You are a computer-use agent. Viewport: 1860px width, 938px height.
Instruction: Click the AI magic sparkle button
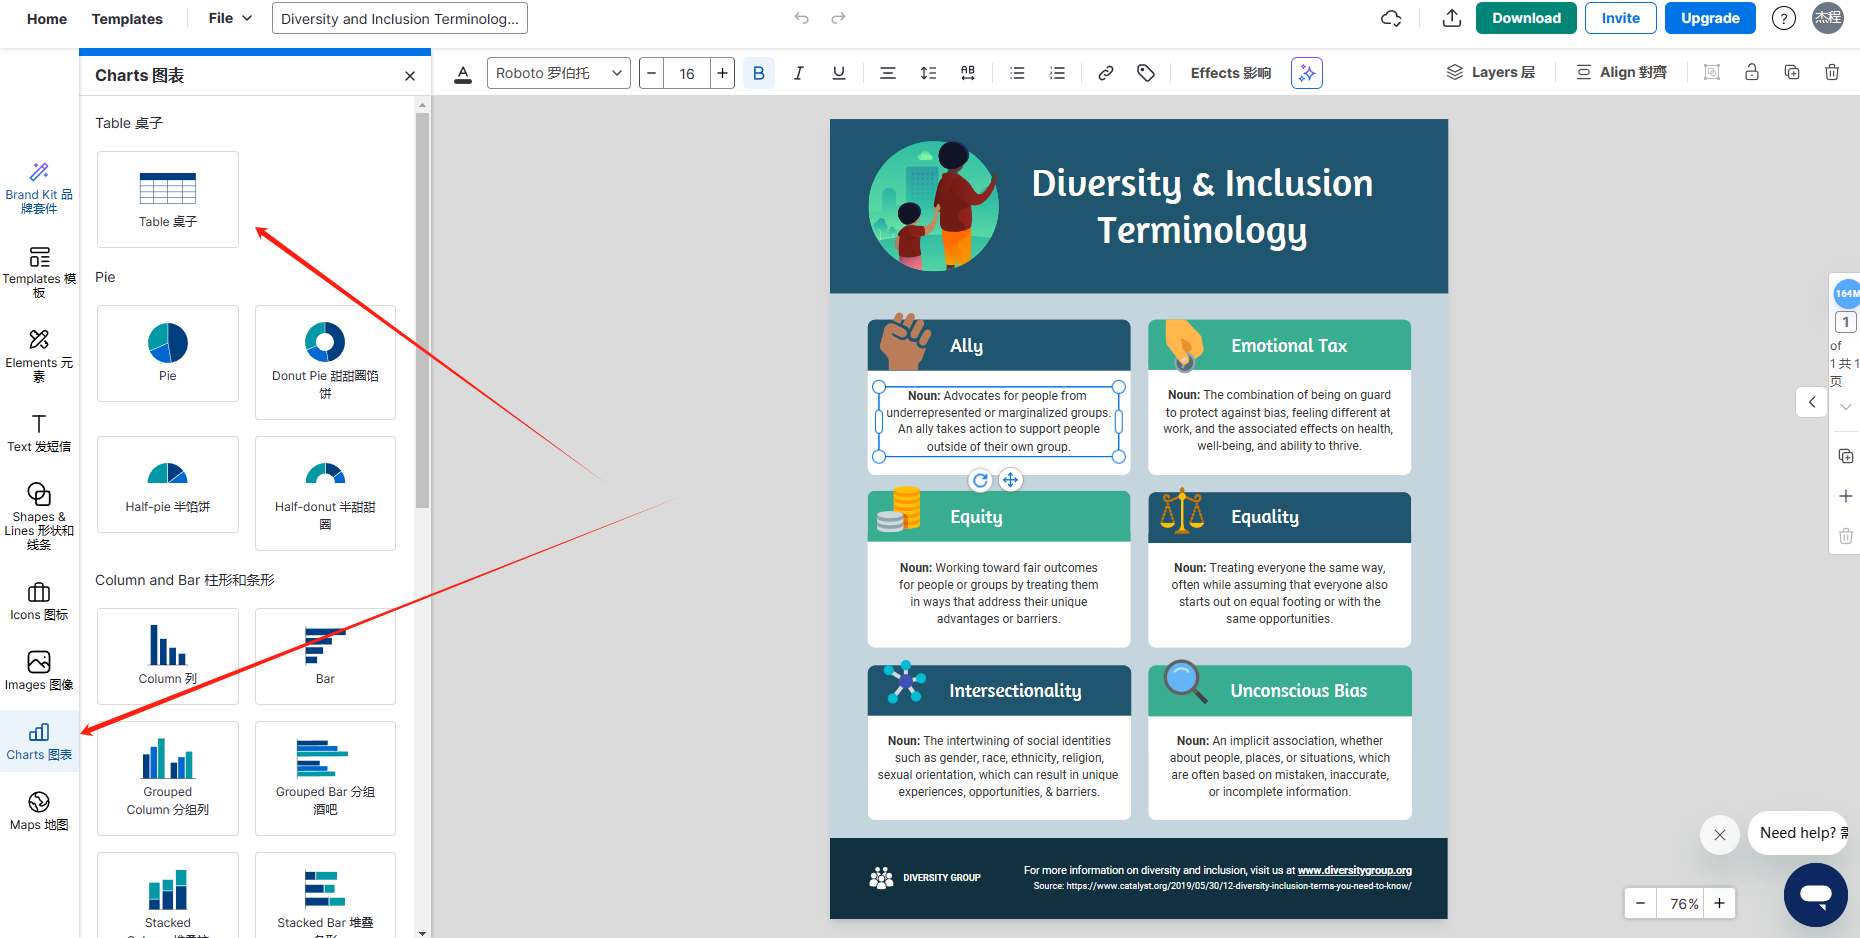pyautogui.click(x=1307, y=73)
